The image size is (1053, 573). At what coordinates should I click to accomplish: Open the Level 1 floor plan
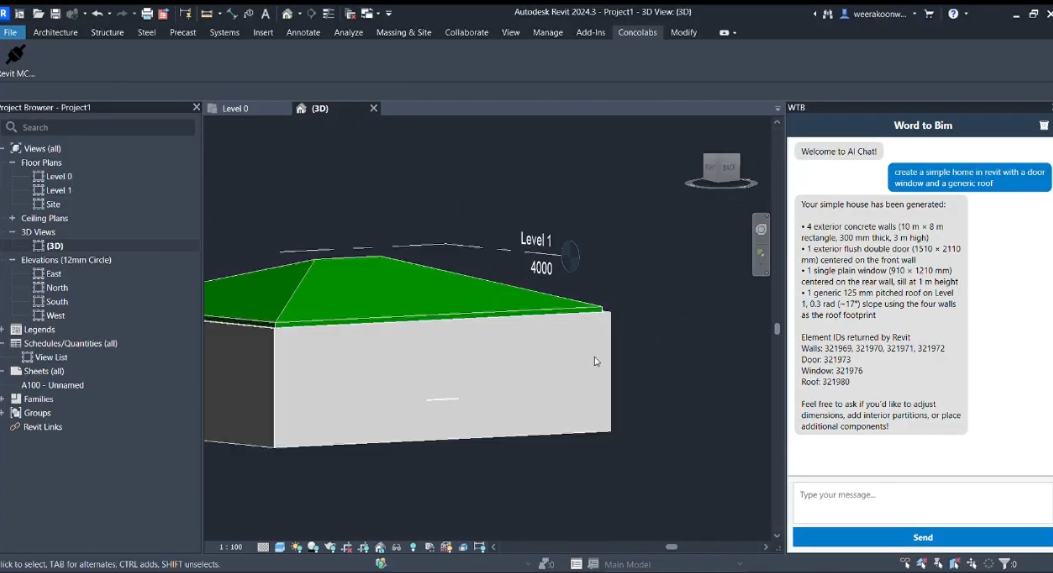(x=58, y=190)
